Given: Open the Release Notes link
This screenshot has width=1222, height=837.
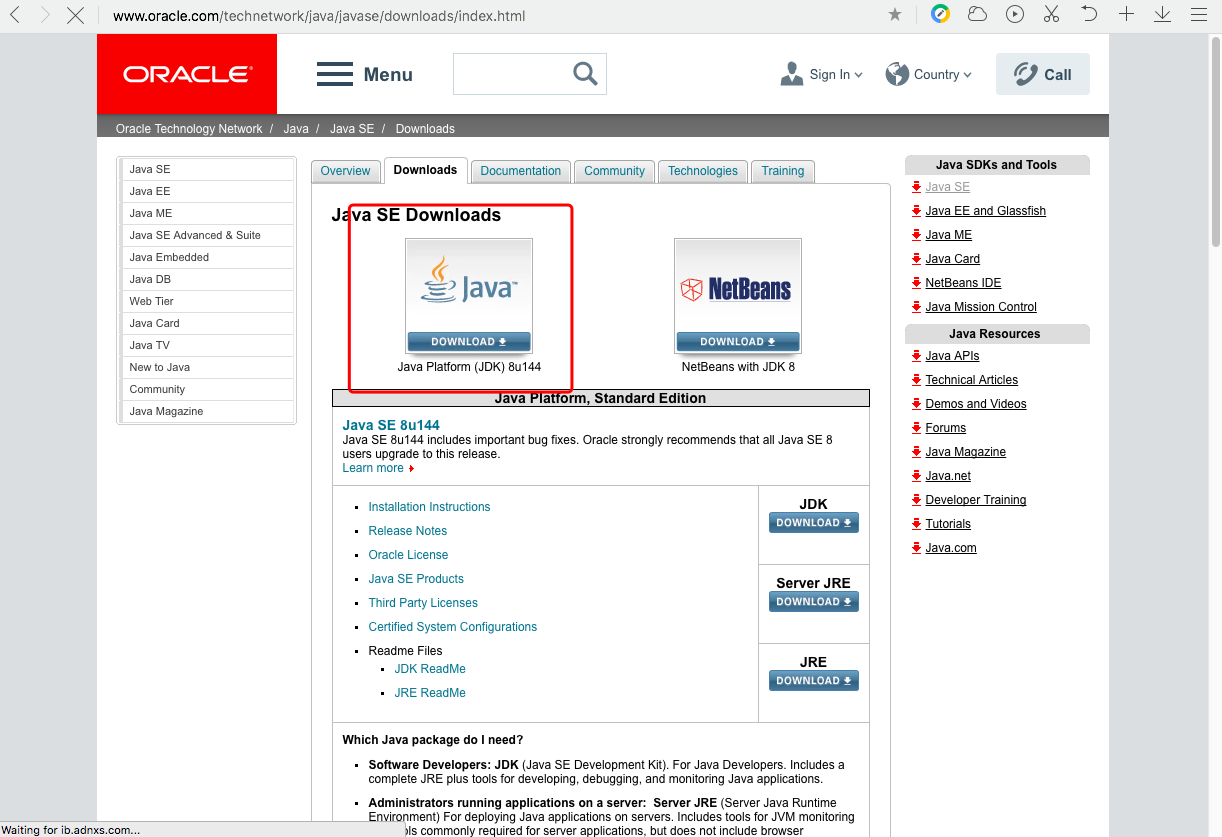Looking at the screenshot, I should pyautogui.click(x=408, y=531).
